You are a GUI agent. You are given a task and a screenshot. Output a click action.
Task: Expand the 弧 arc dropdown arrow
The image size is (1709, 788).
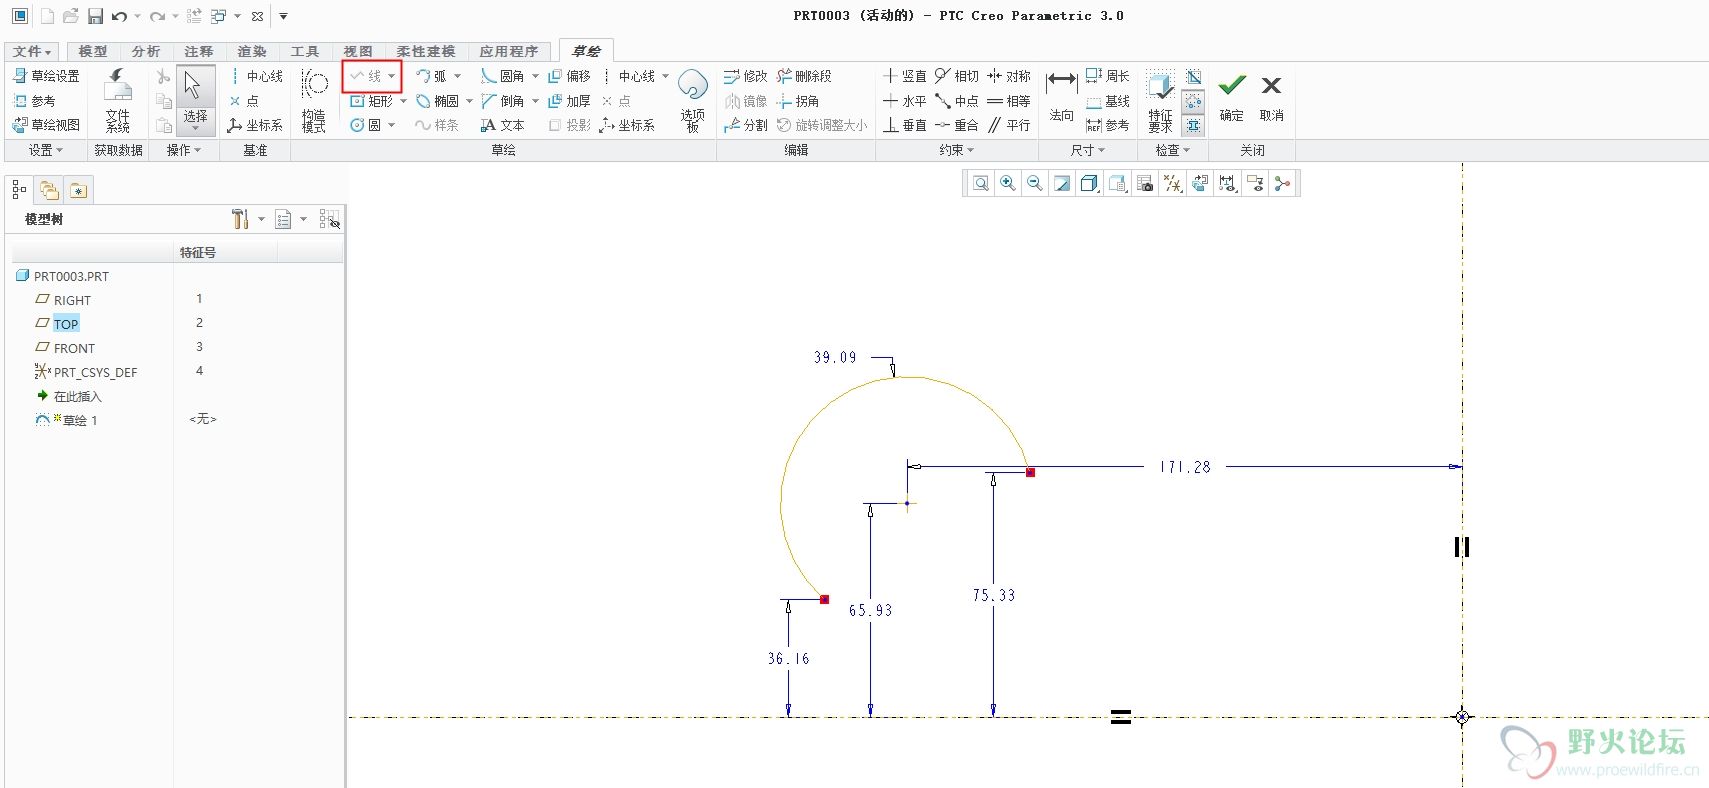pyautogui.click(x=458, y=76)
